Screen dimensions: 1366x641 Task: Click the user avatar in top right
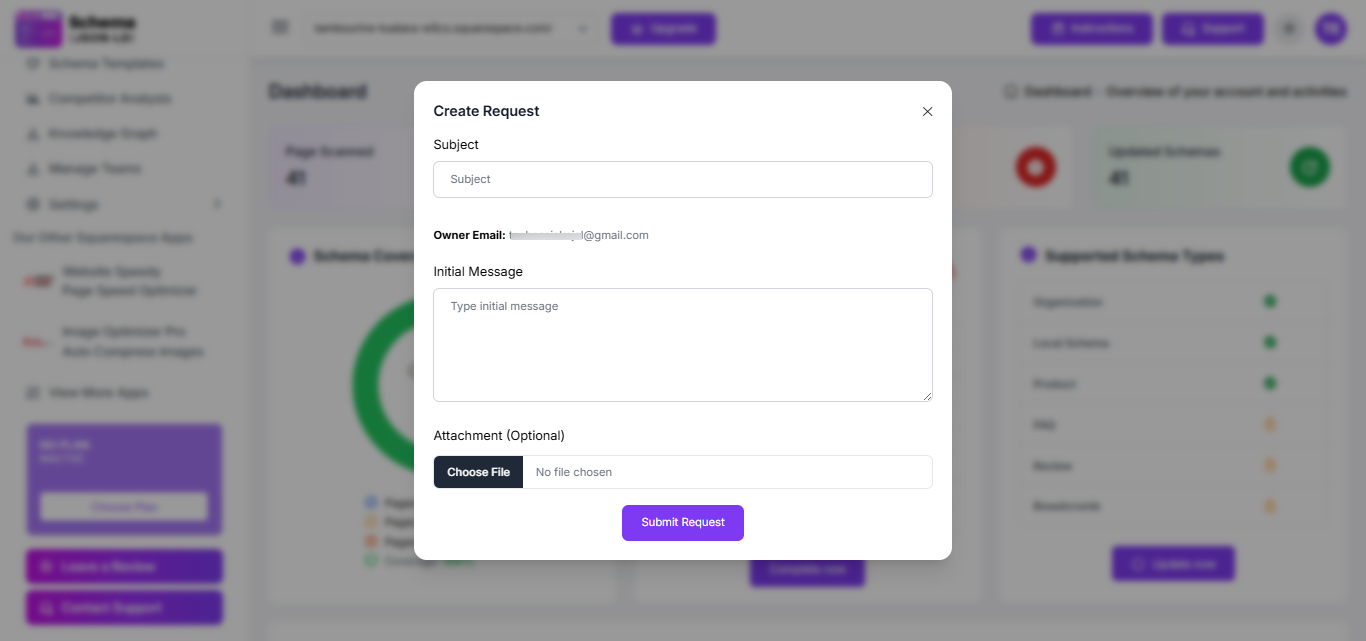pos(1330,28)
